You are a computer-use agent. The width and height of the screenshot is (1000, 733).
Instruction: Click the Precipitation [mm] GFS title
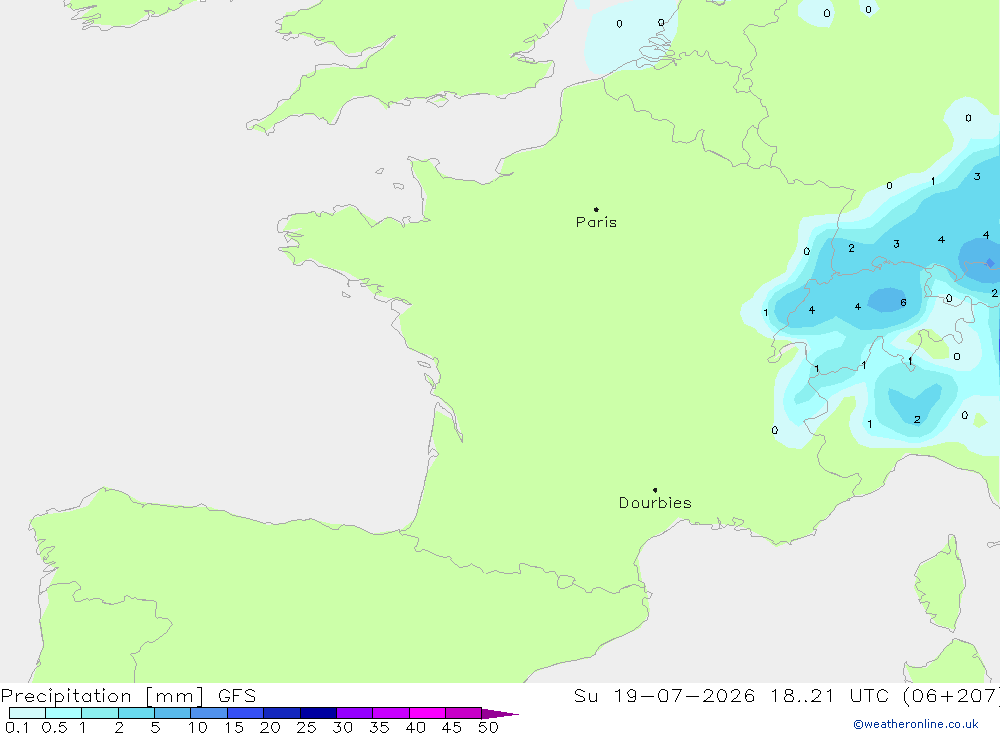point(128,695)
